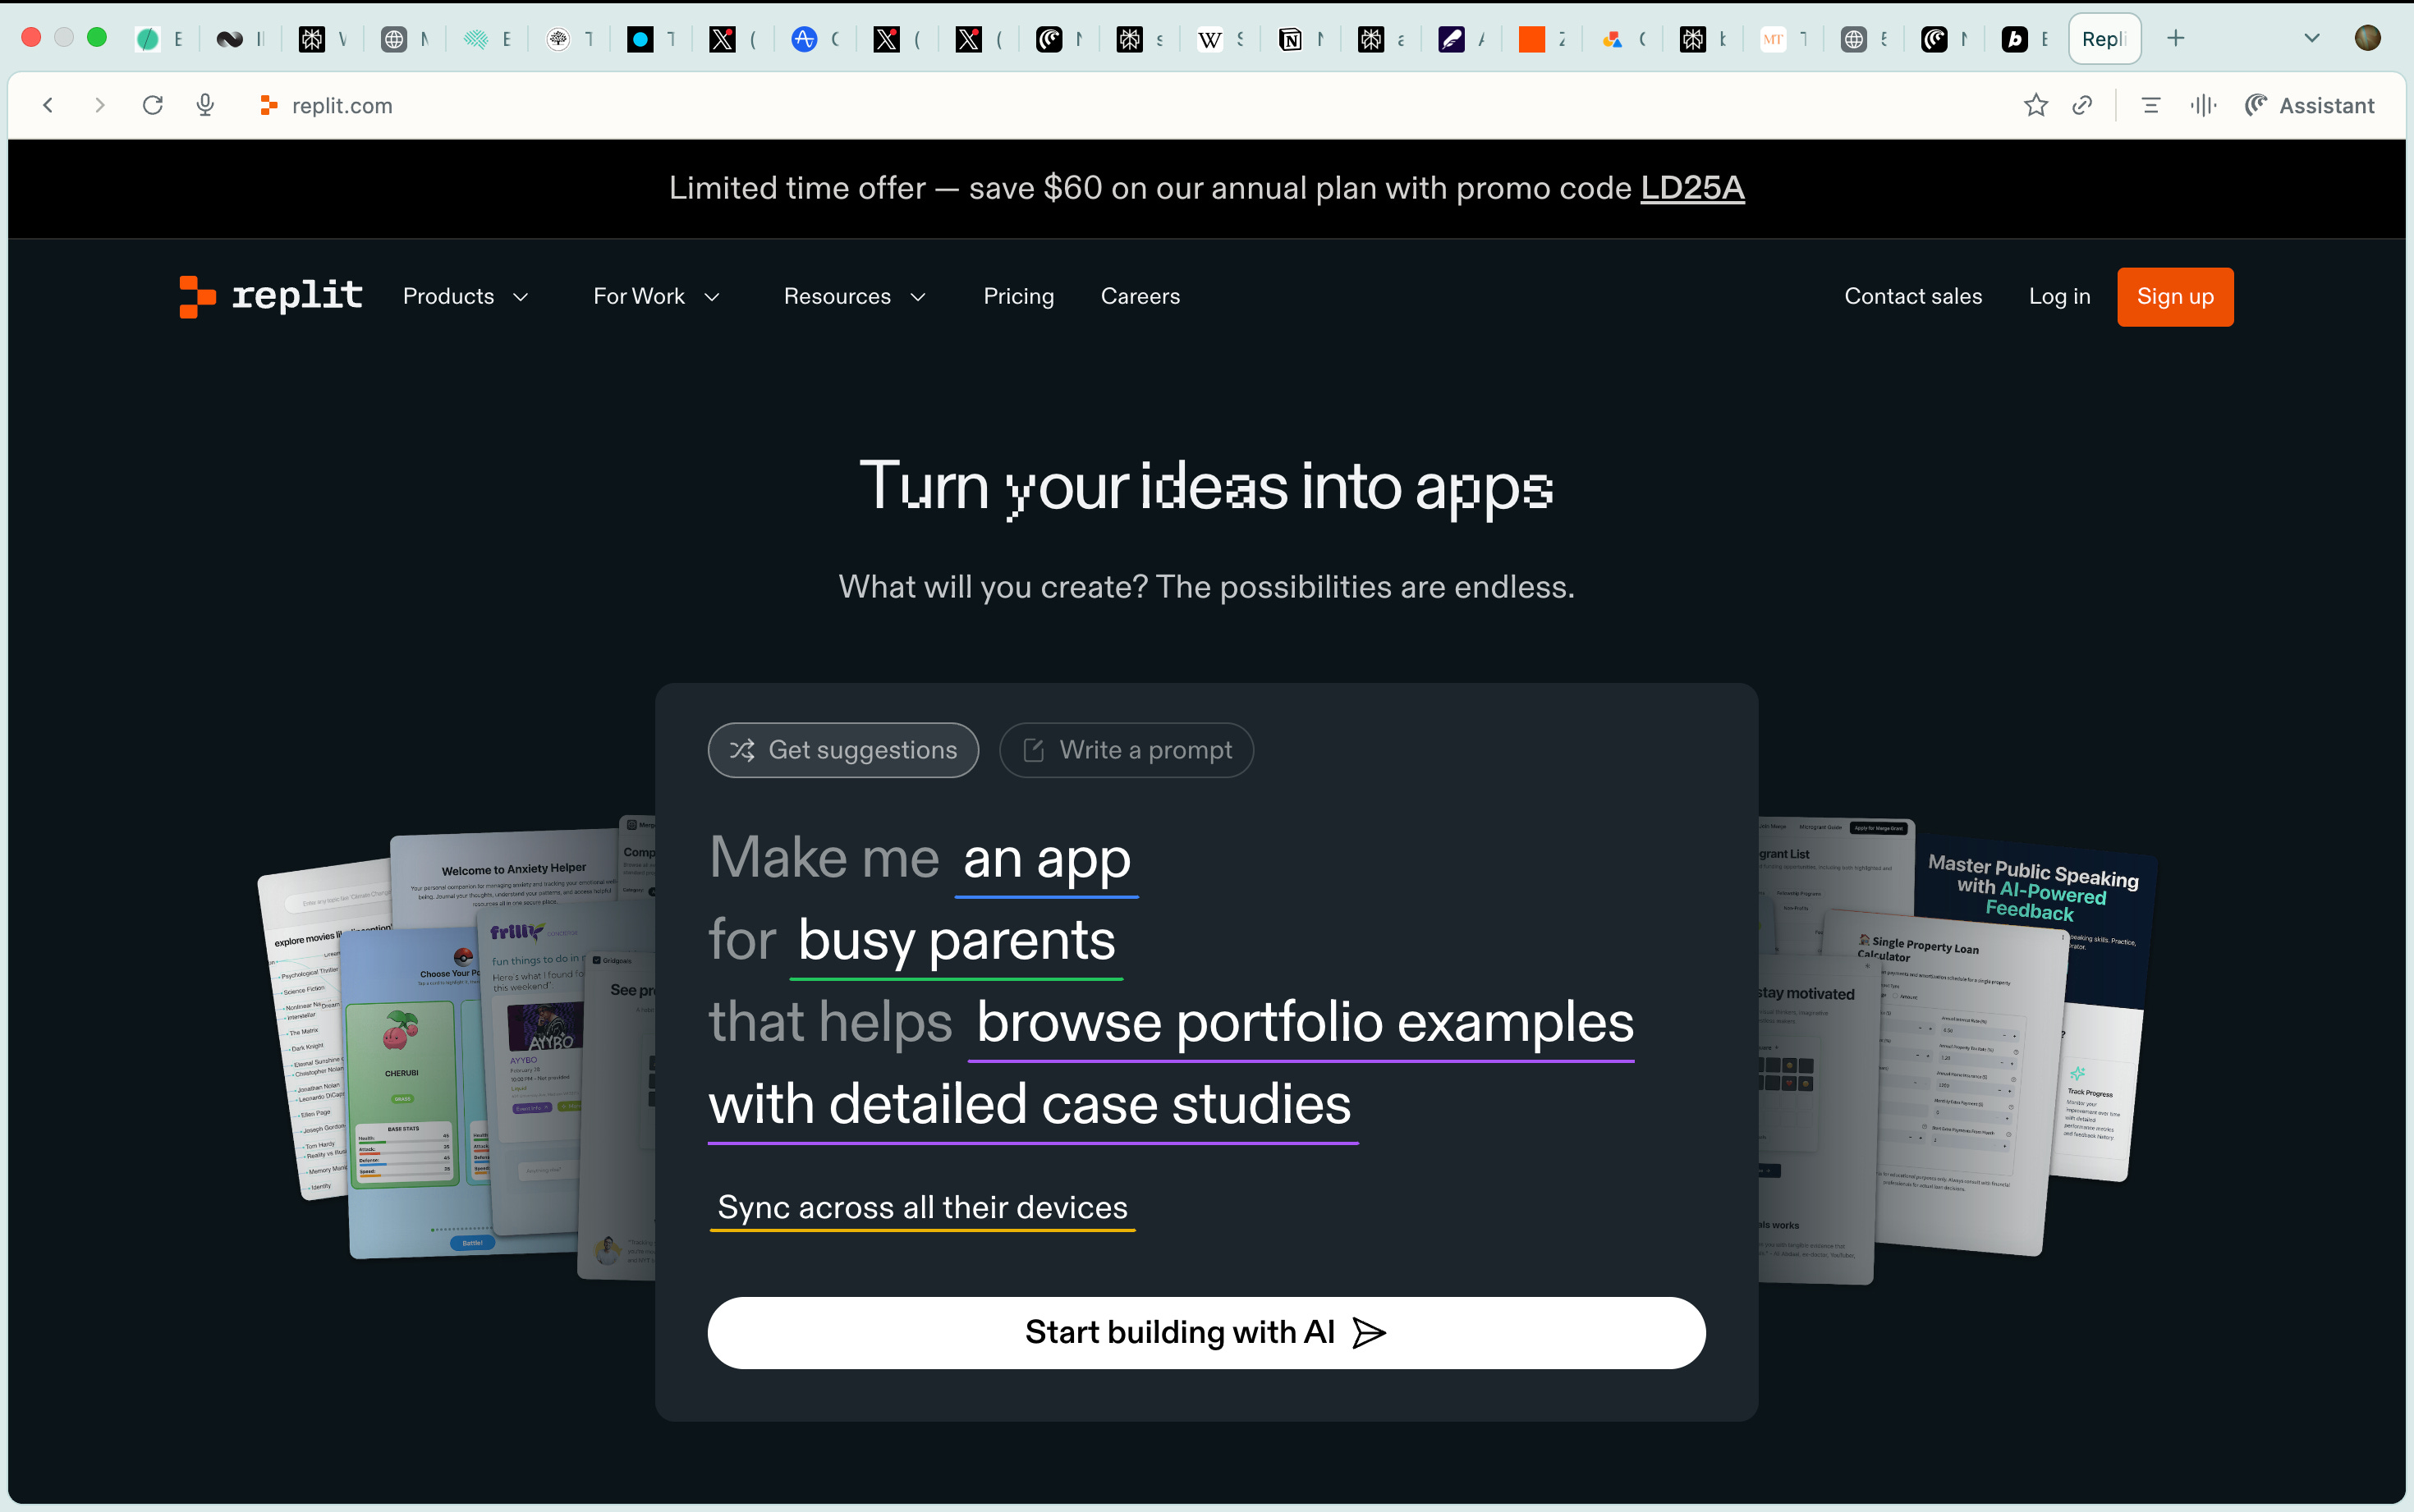Go to the Pricing page
The height and width of the screenshot is (1512, 2414).
[1018, 296]
